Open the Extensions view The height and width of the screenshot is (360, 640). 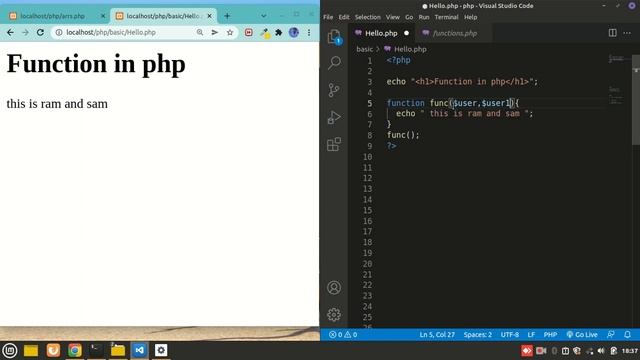(334, 144)
